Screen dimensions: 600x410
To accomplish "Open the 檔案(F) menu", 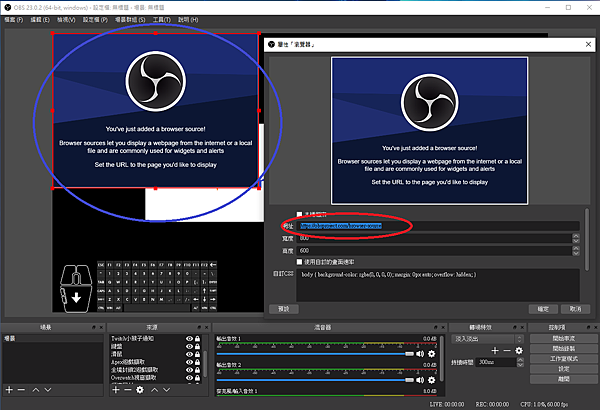I will coord(14,20).
